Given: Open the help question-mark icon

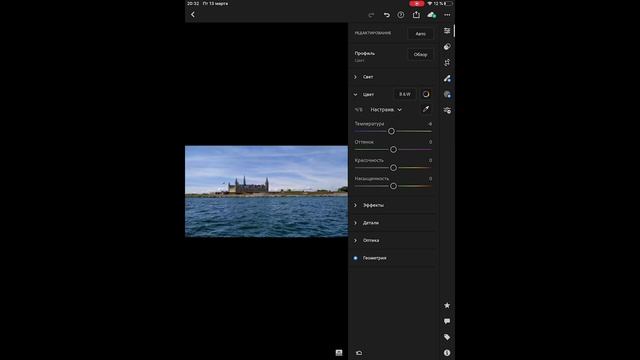Looking at the screenshot, I should (401, 15).
